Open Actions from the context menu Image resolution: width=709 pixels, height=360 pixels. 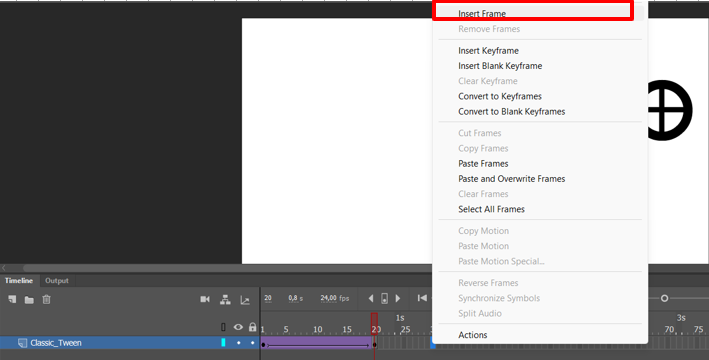(473, 335)
